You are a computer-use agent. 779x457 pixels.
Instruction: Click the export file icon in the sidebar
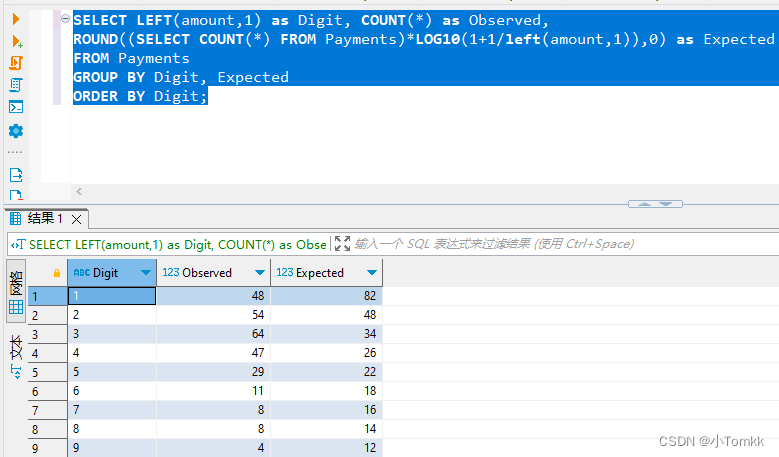pyautogui.click(x=16, y=175)
